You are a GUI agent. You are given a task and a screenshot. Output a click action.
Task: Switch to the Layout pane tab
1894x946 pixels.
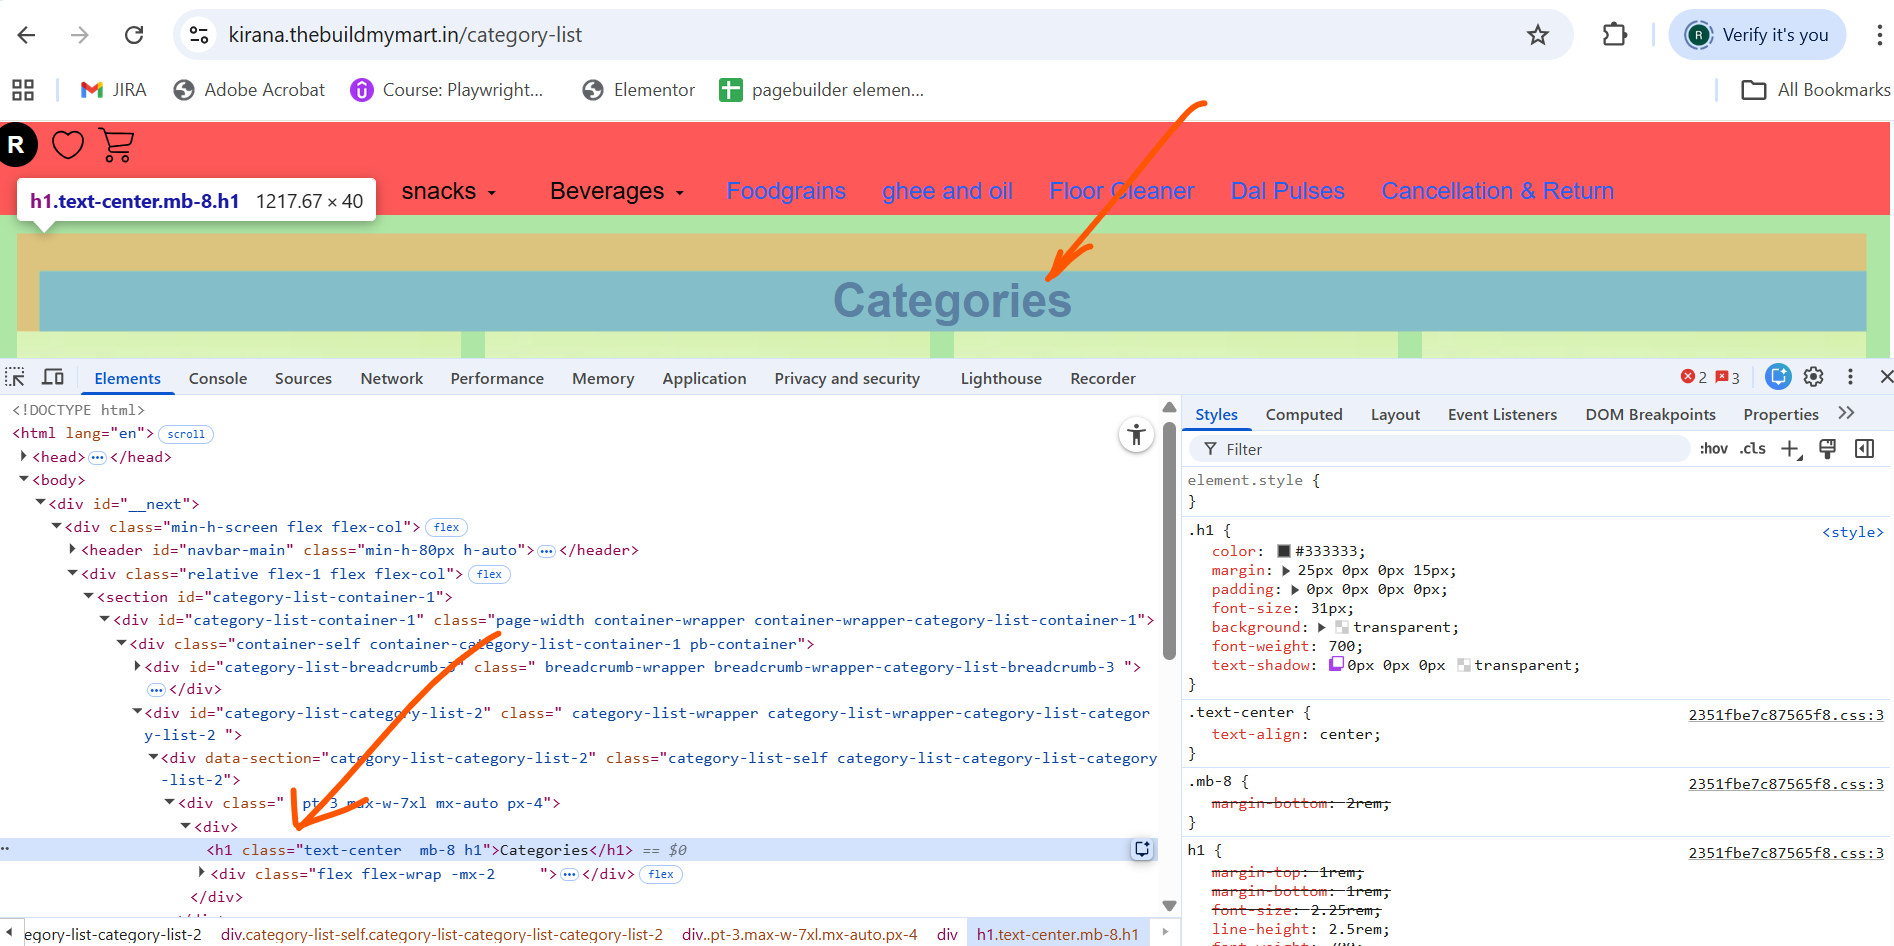(x=1395, y=415)
